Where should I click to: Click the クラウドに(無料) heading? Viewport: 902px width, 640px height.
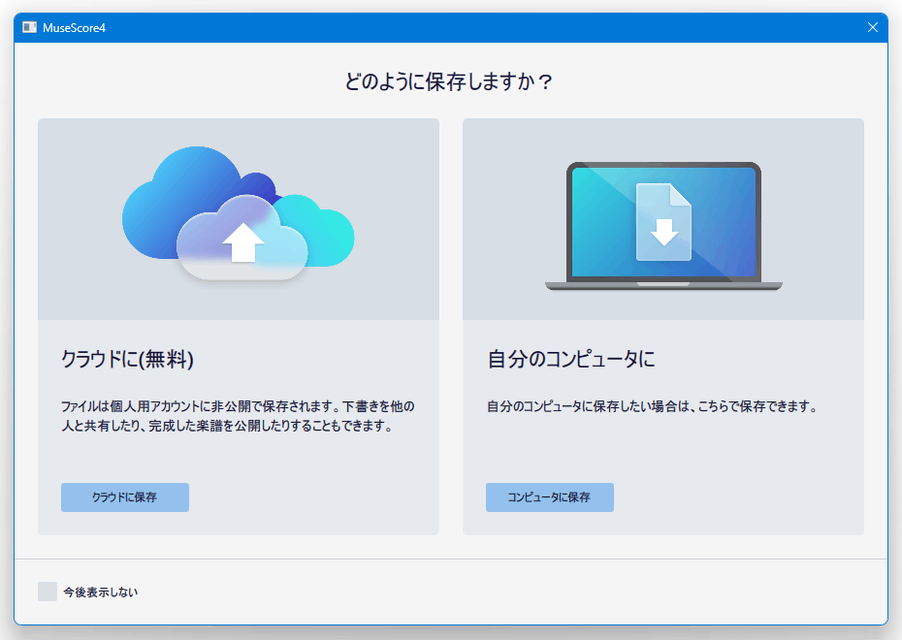tap(127, 359)
